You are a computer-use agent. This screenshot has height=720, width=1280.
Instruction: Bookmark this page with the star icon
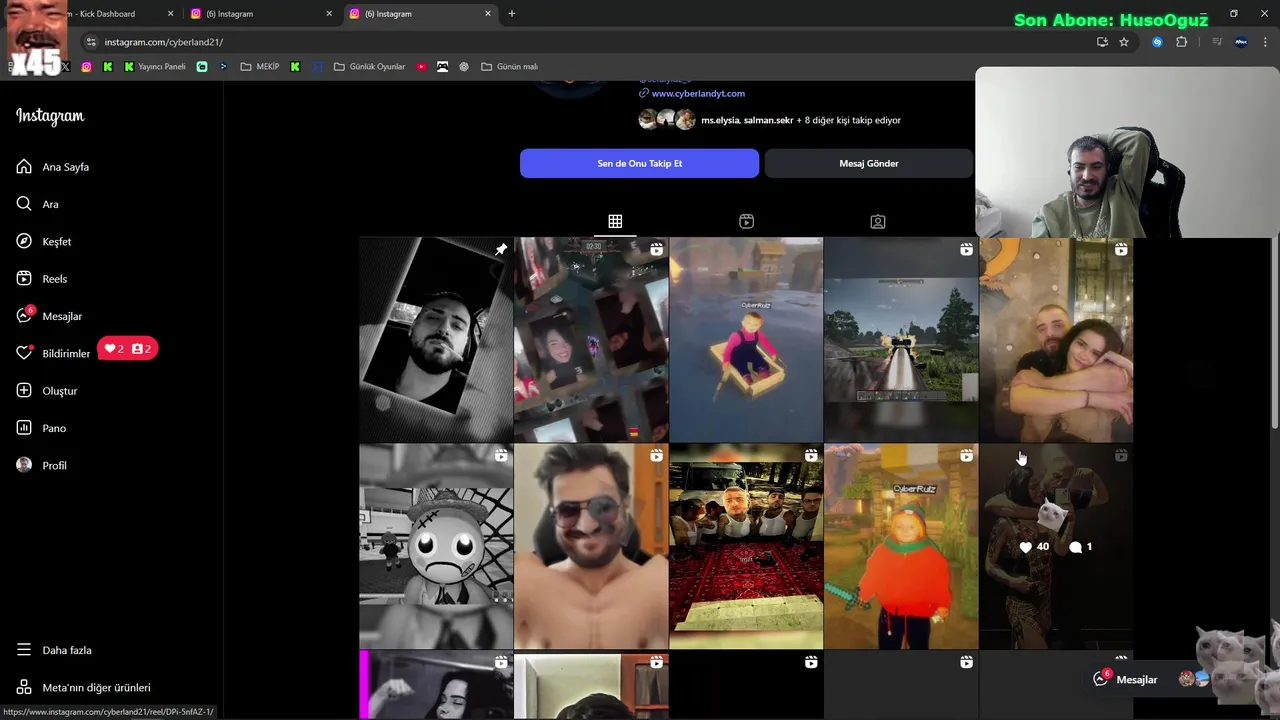(x=1124, y=42)
